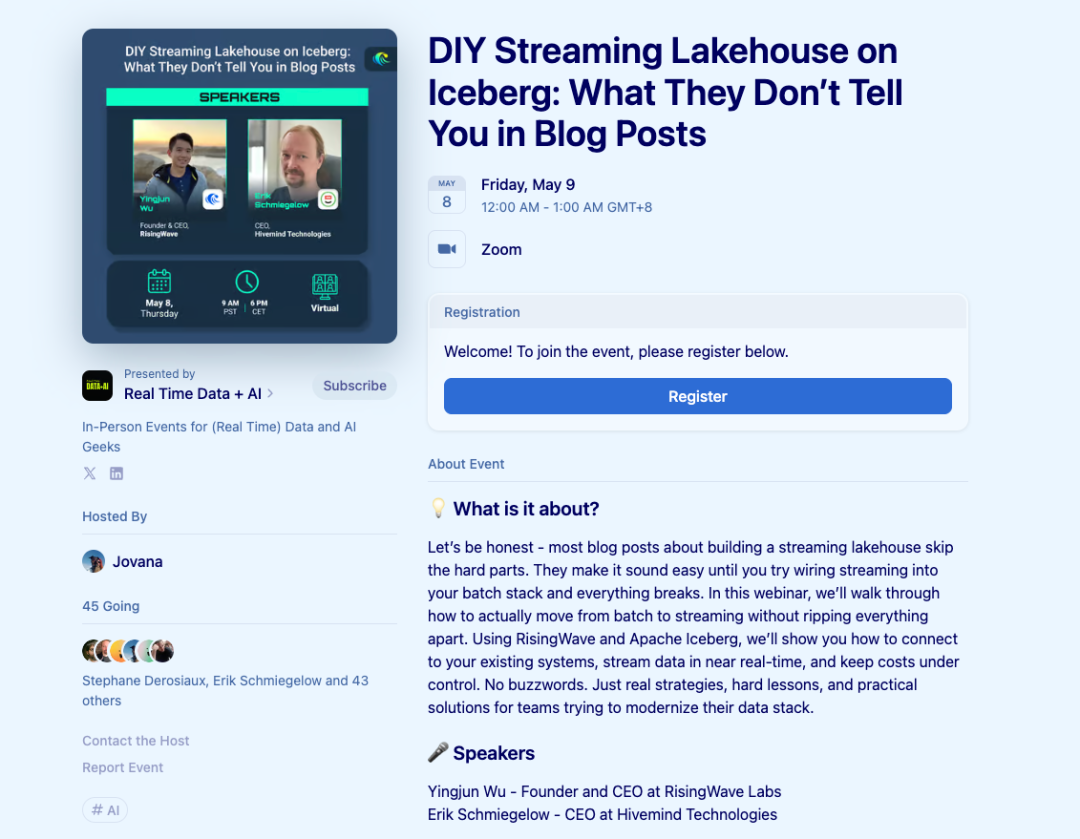
Task: Open the Real Time Data + AI presenter link
Action: tap(193, 393)
